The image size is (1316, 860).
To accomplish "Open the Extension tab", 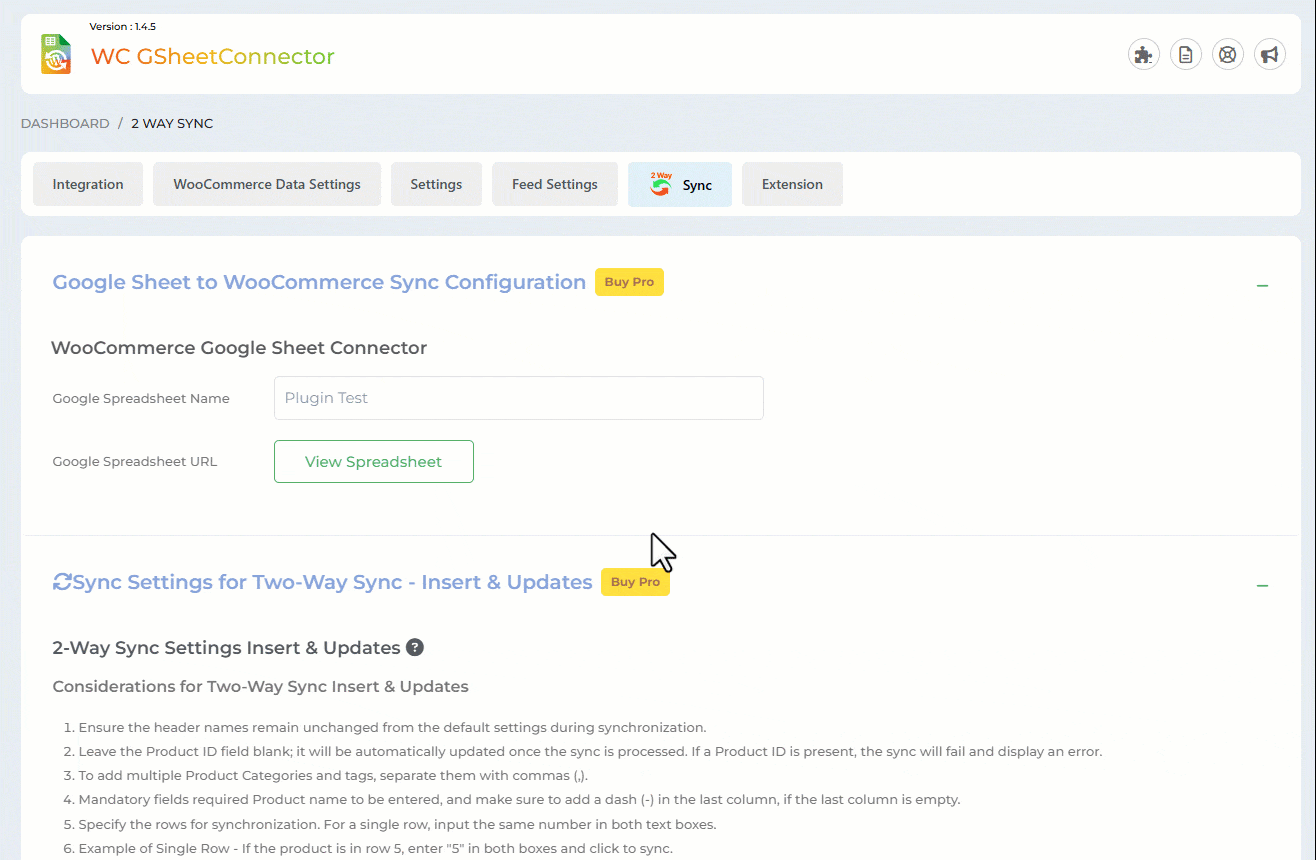I will (792, 184).
